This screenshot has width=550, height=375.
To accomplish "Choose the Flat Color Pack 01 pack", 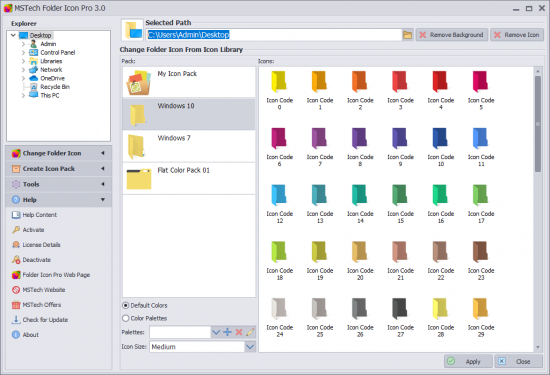I will pyautogui.click(x=189, y=179).
